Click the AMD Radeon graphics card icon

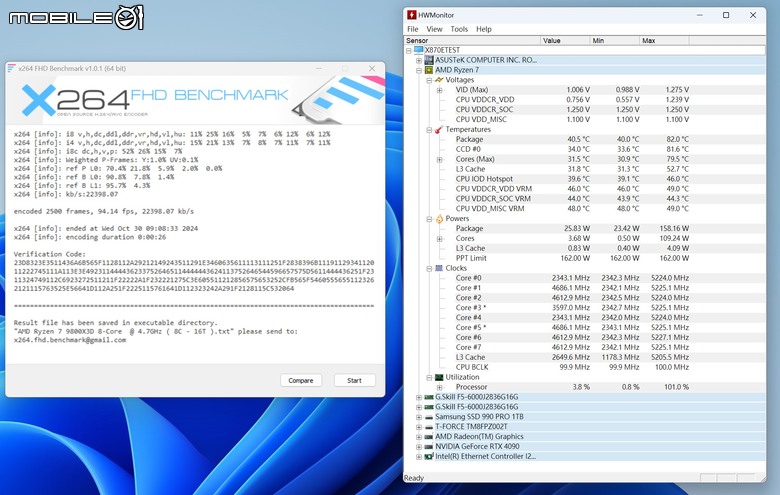[429, 437]
